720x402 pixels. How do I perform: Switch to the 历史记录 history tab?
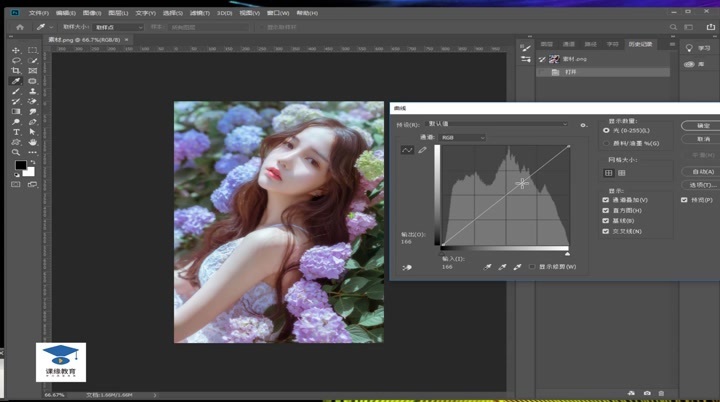tap(638, 44)
